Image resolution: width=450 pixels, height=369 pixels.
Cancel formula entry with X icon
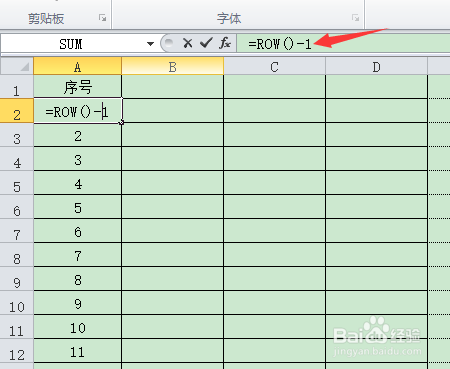pyautogui.click(x=188, y=43)
